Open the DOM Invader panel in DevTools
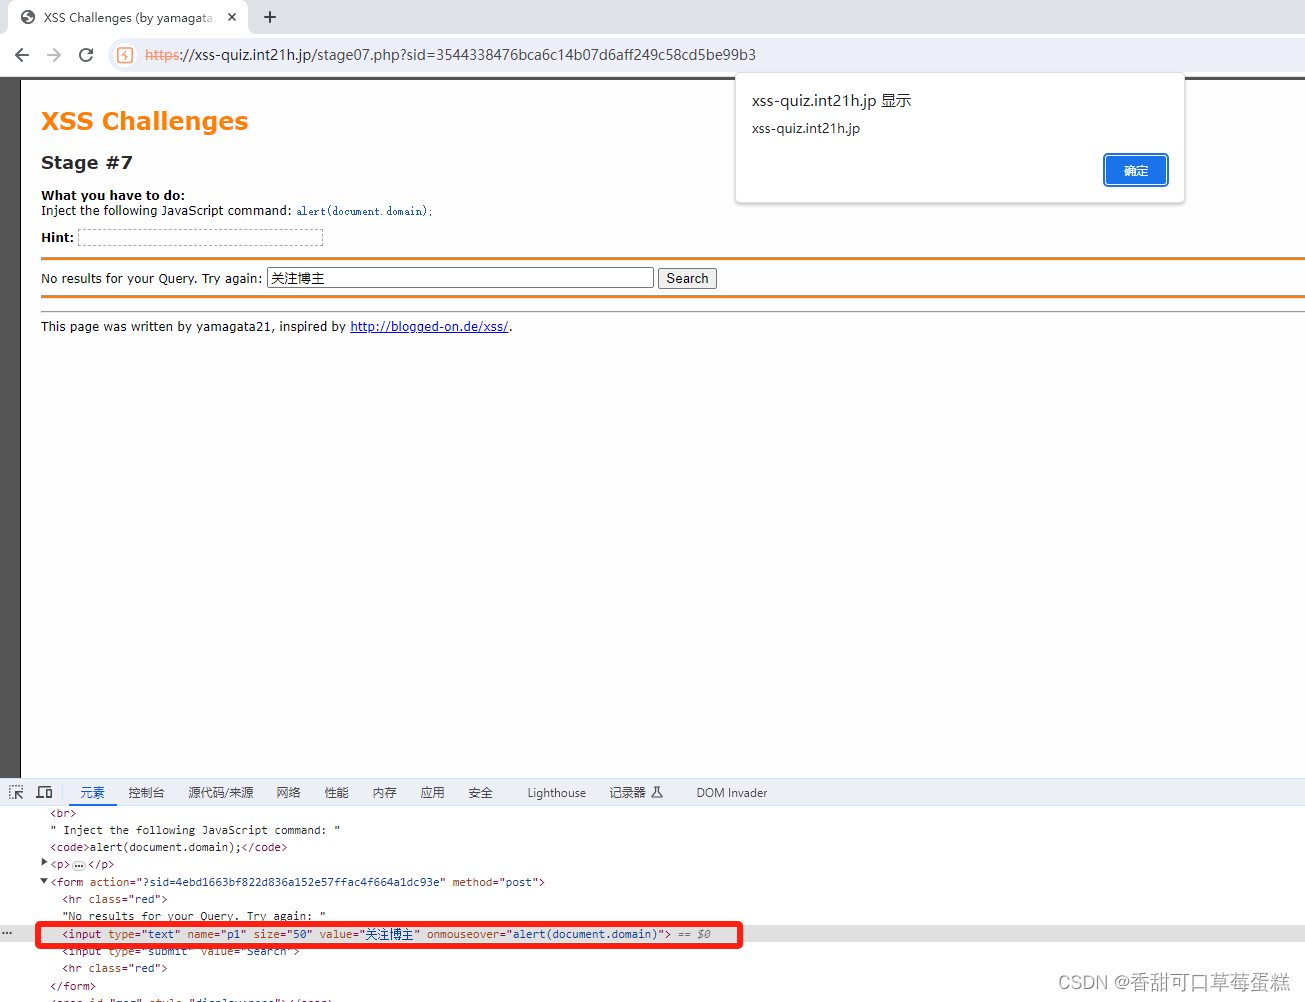The width and height of the screenshot is (1305, 1002). coord(731,792)
